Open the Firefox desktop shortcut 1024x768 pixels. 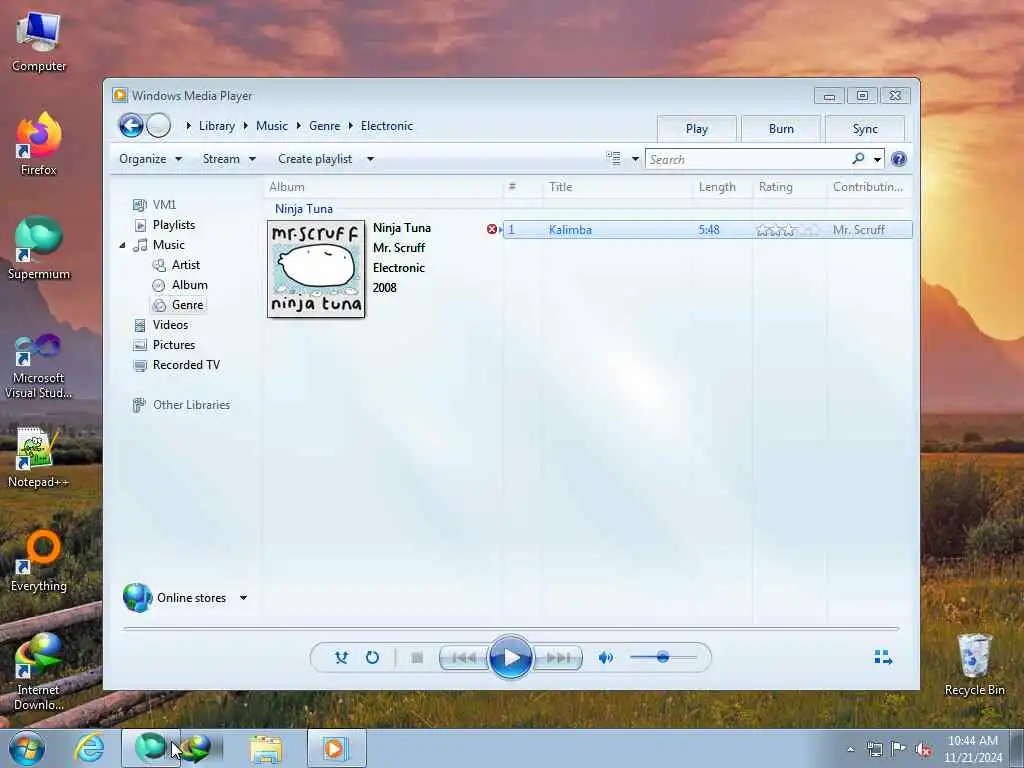point(39,144)
